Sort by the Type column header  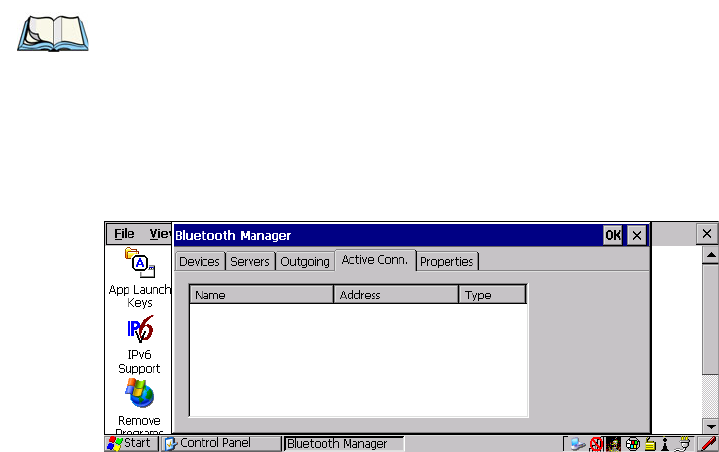tap(492, 294)
